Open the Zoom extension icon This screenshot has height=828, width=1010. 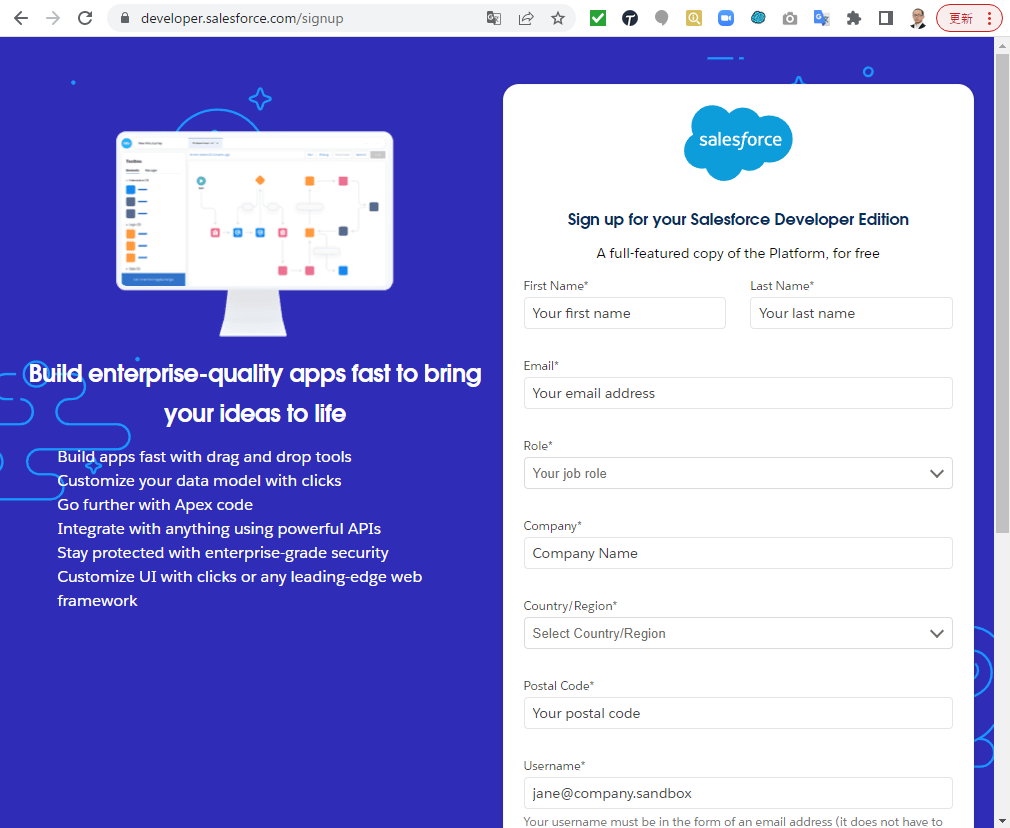[x=725, y=18]
